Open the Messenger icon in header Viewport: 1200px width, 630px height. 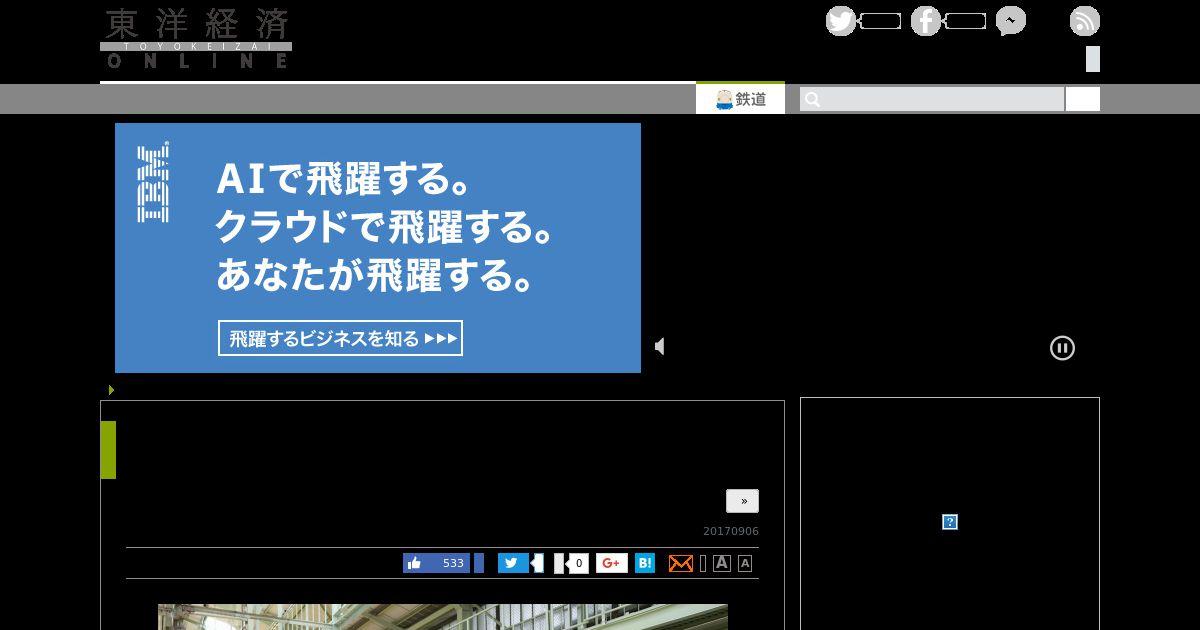[1011, 21]
